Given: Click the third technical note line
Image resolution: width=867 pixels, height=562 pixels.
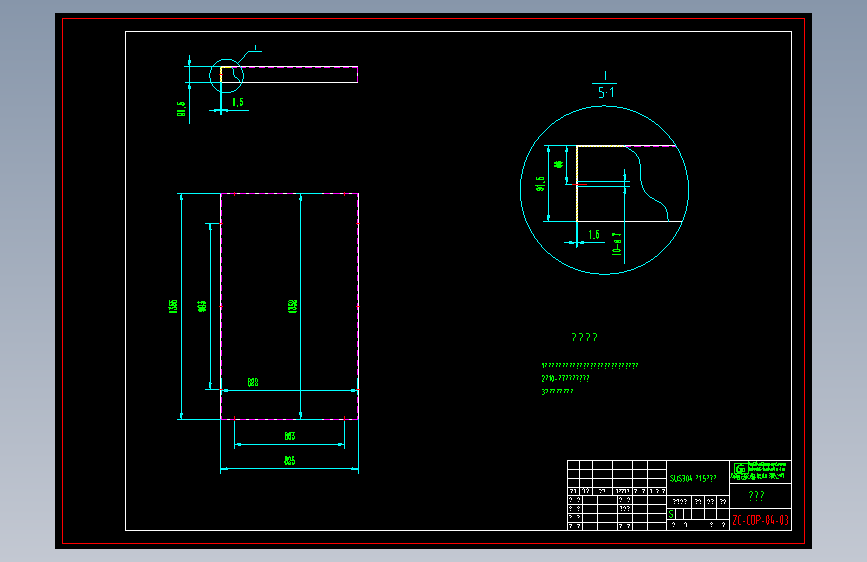Looking at the screenshot, I should coord(557,391).
